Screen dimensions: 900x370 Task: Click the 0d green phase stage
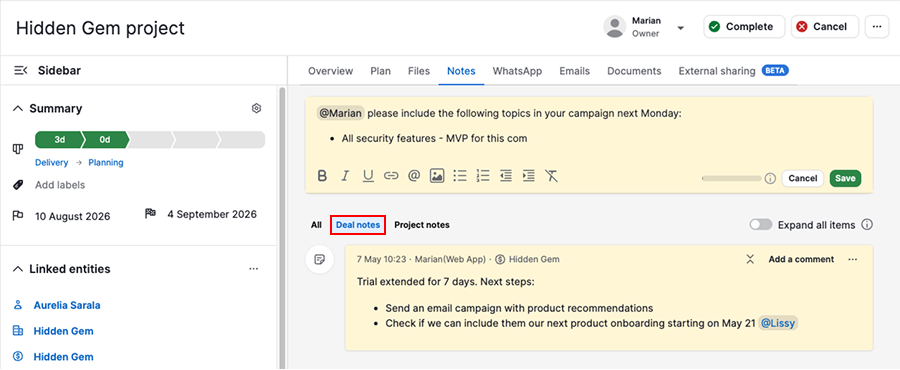pos(105,140)
